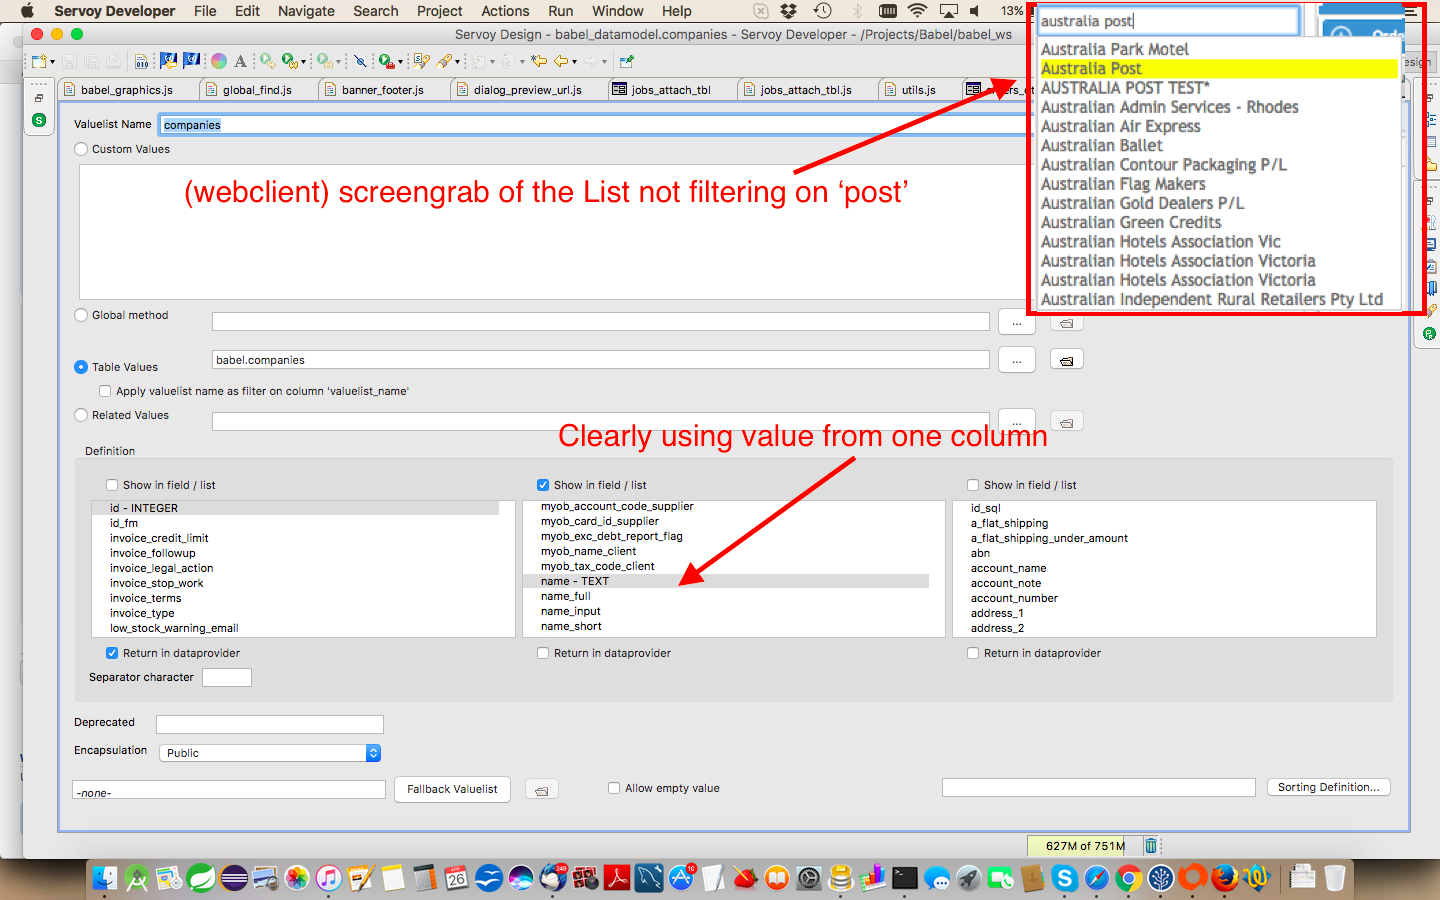Viewport: 1440px width, 900px height.
Task: Open the File menu
Action: click(205, 11)
